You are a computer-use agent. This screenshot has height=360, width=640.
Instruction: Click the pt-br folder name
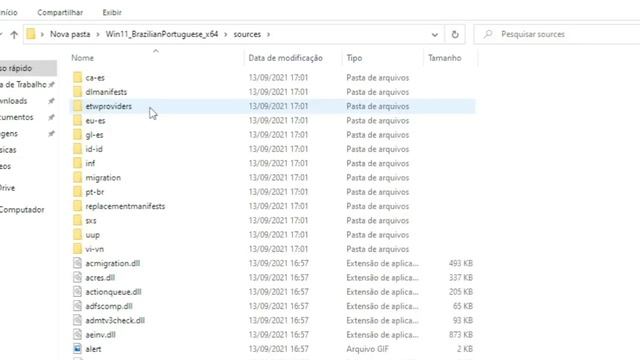tap(95, 192)
